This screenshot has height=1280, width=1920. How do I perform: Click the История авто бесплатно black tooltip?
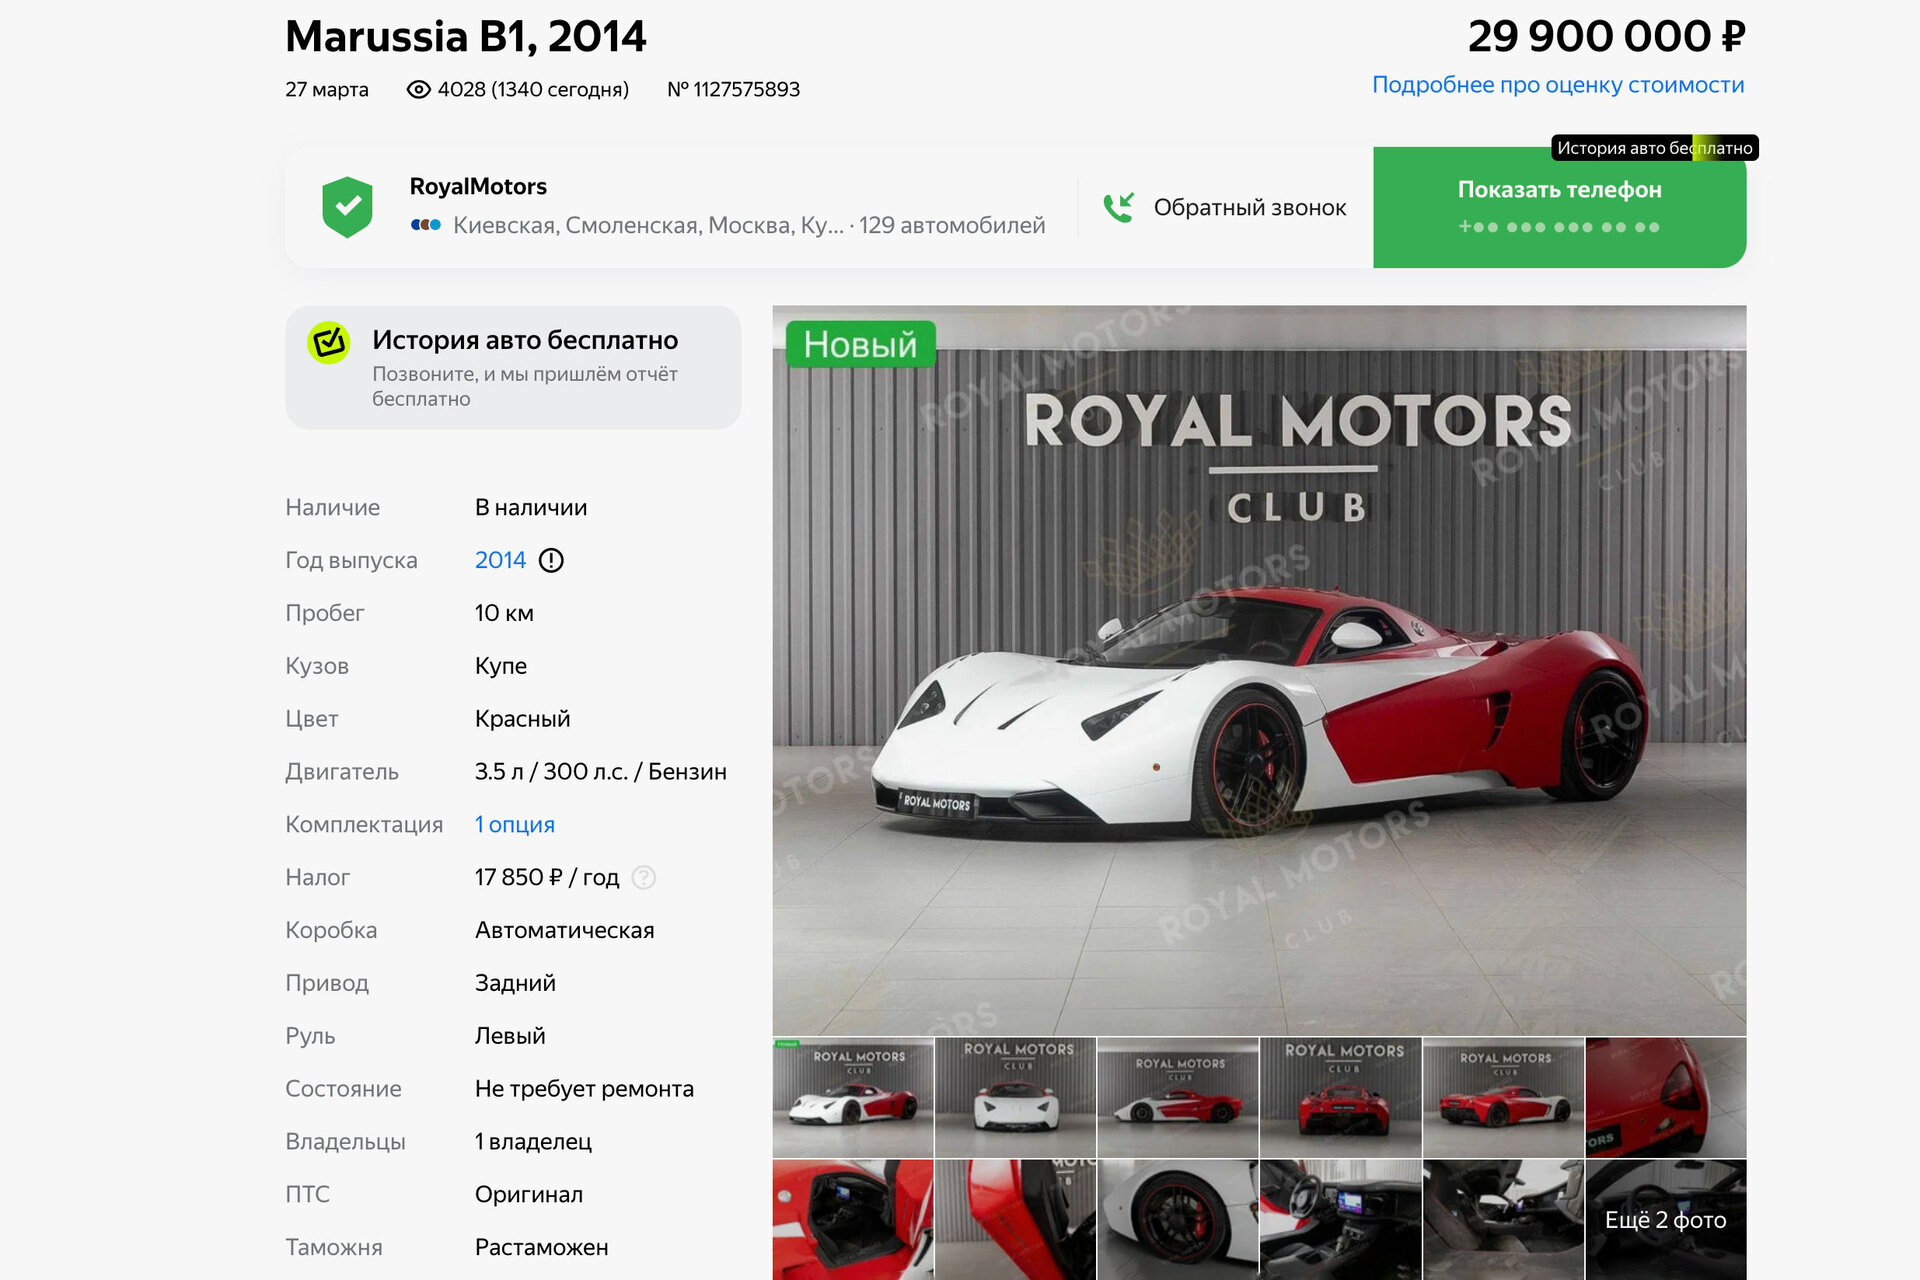pos(1654,148)
